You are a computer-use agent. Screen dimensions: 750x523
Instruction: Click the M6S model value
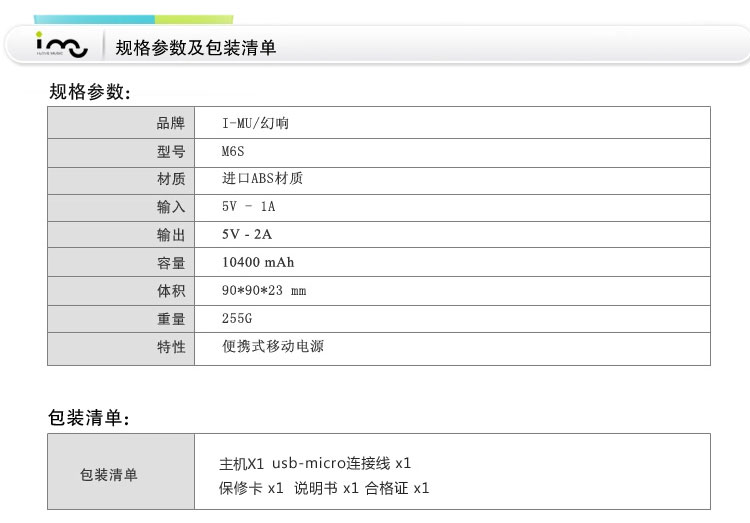click(x=233, y=152)
